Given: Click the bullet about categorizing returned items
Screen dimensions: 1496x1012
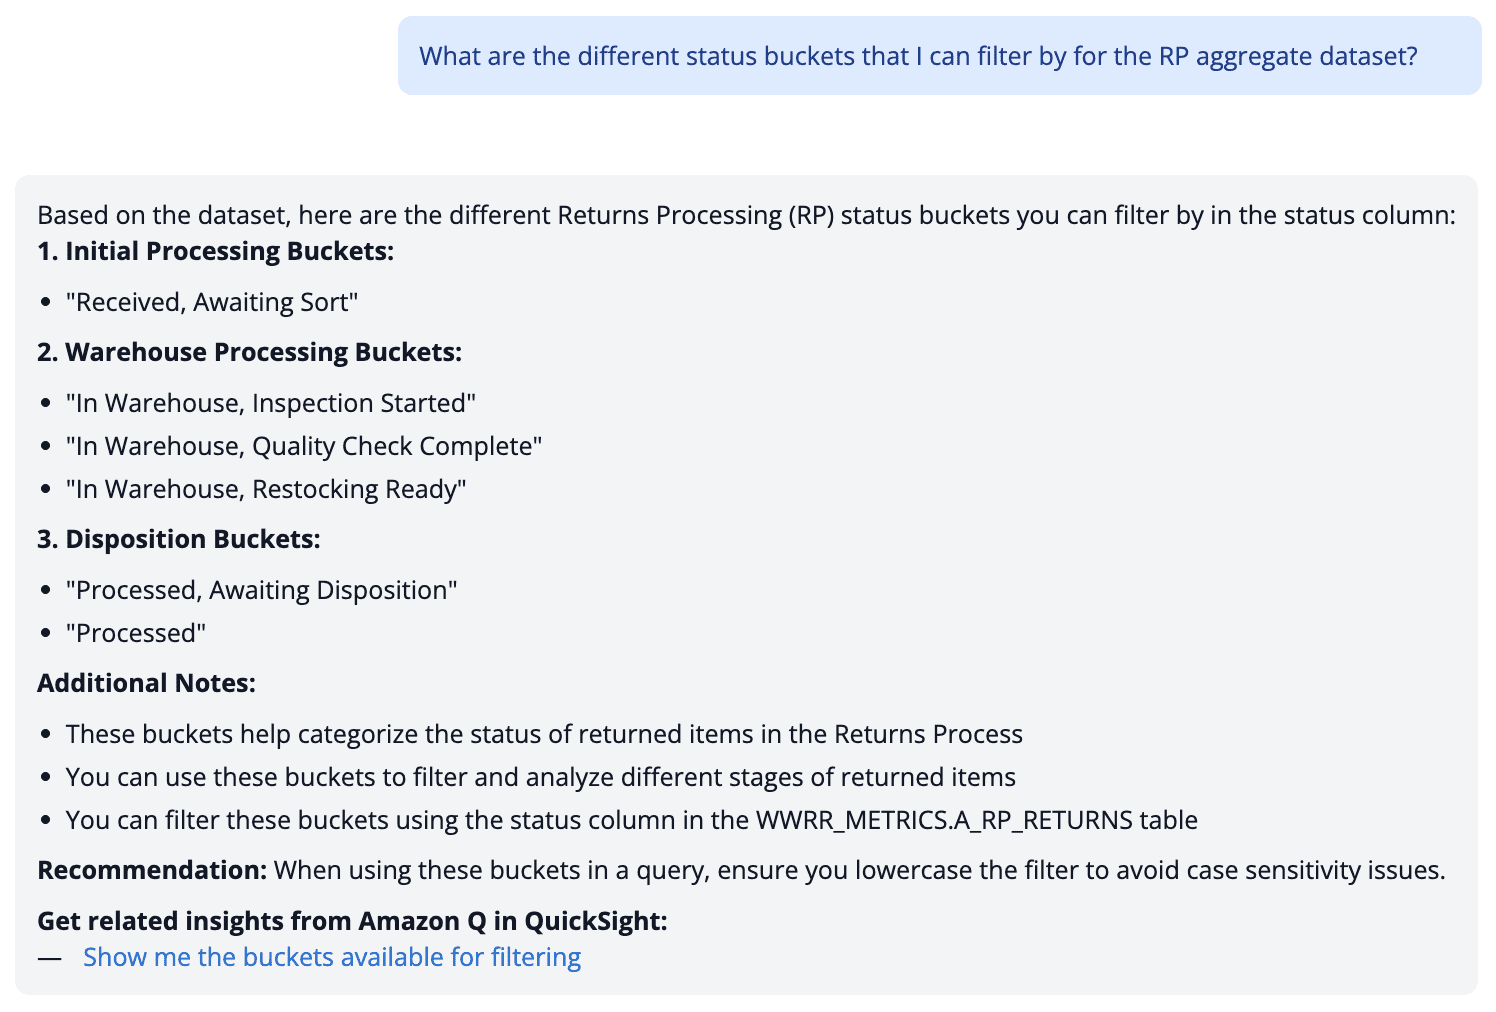Looking at the screenshot, I should (544, 733).
